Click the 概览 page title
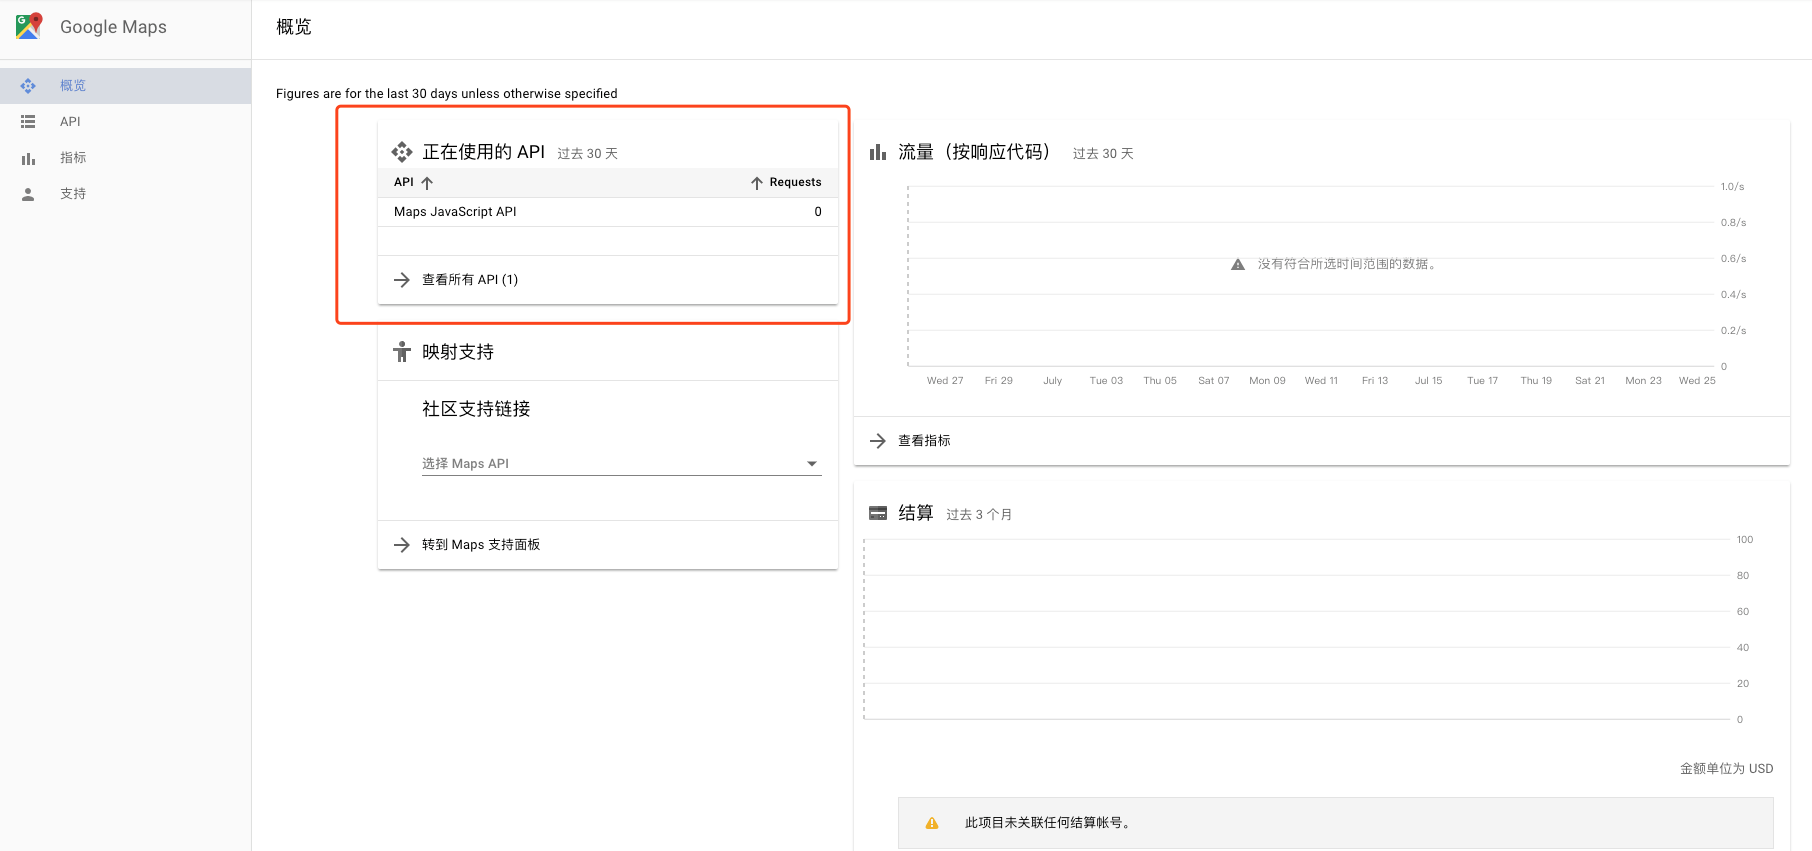The image size is (1812, 851). point(294,27)
